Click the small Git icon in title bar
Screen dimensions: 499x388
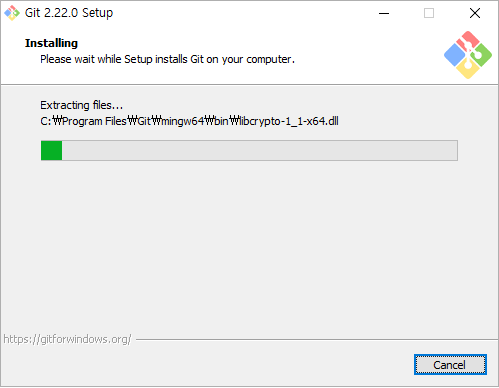[x=12, y=13]
